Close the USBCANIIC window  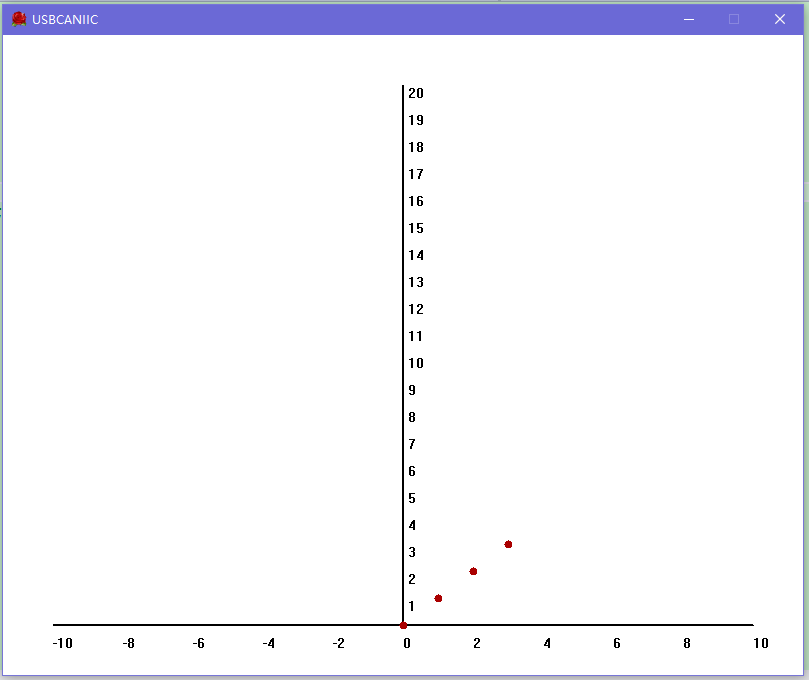pos(780,20)
